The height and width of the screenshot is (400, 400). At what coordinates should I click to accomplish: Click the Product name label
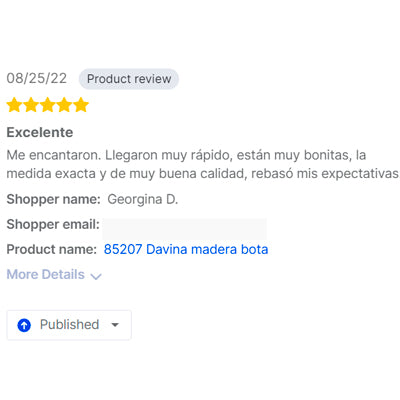pos(52,249)
